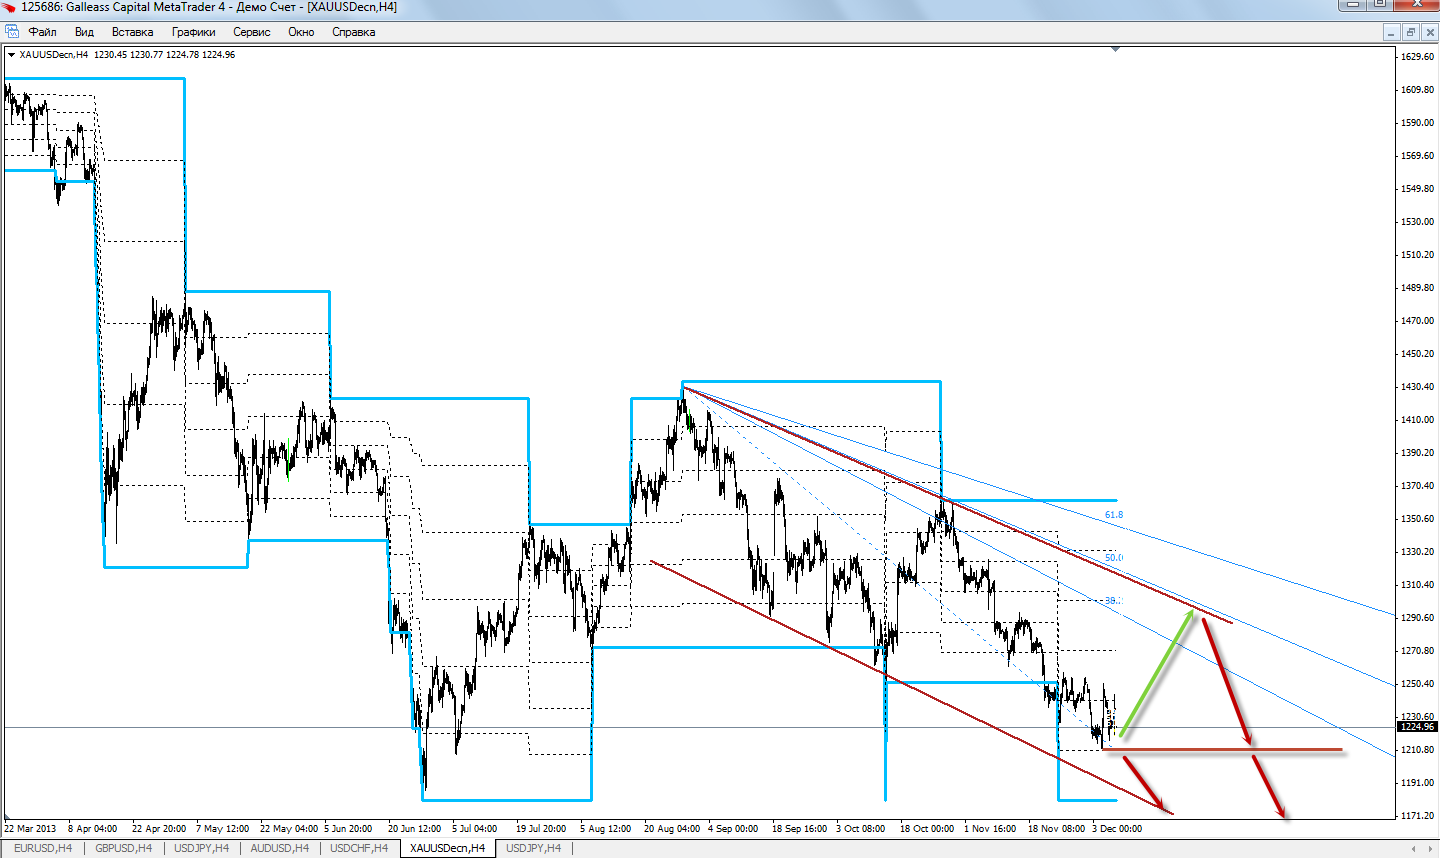The height and width of the screenshot is (858, 1440).
Task: Switch to the EURUSD,H4 chart tab
Action: pos(42,848)
